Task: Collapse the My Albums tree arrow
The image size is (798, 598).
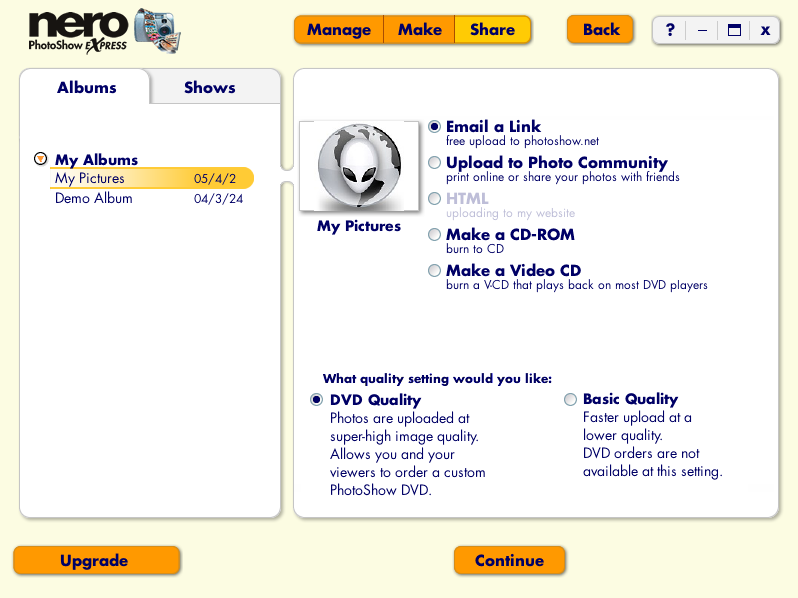Action: (x=40, y=158)
